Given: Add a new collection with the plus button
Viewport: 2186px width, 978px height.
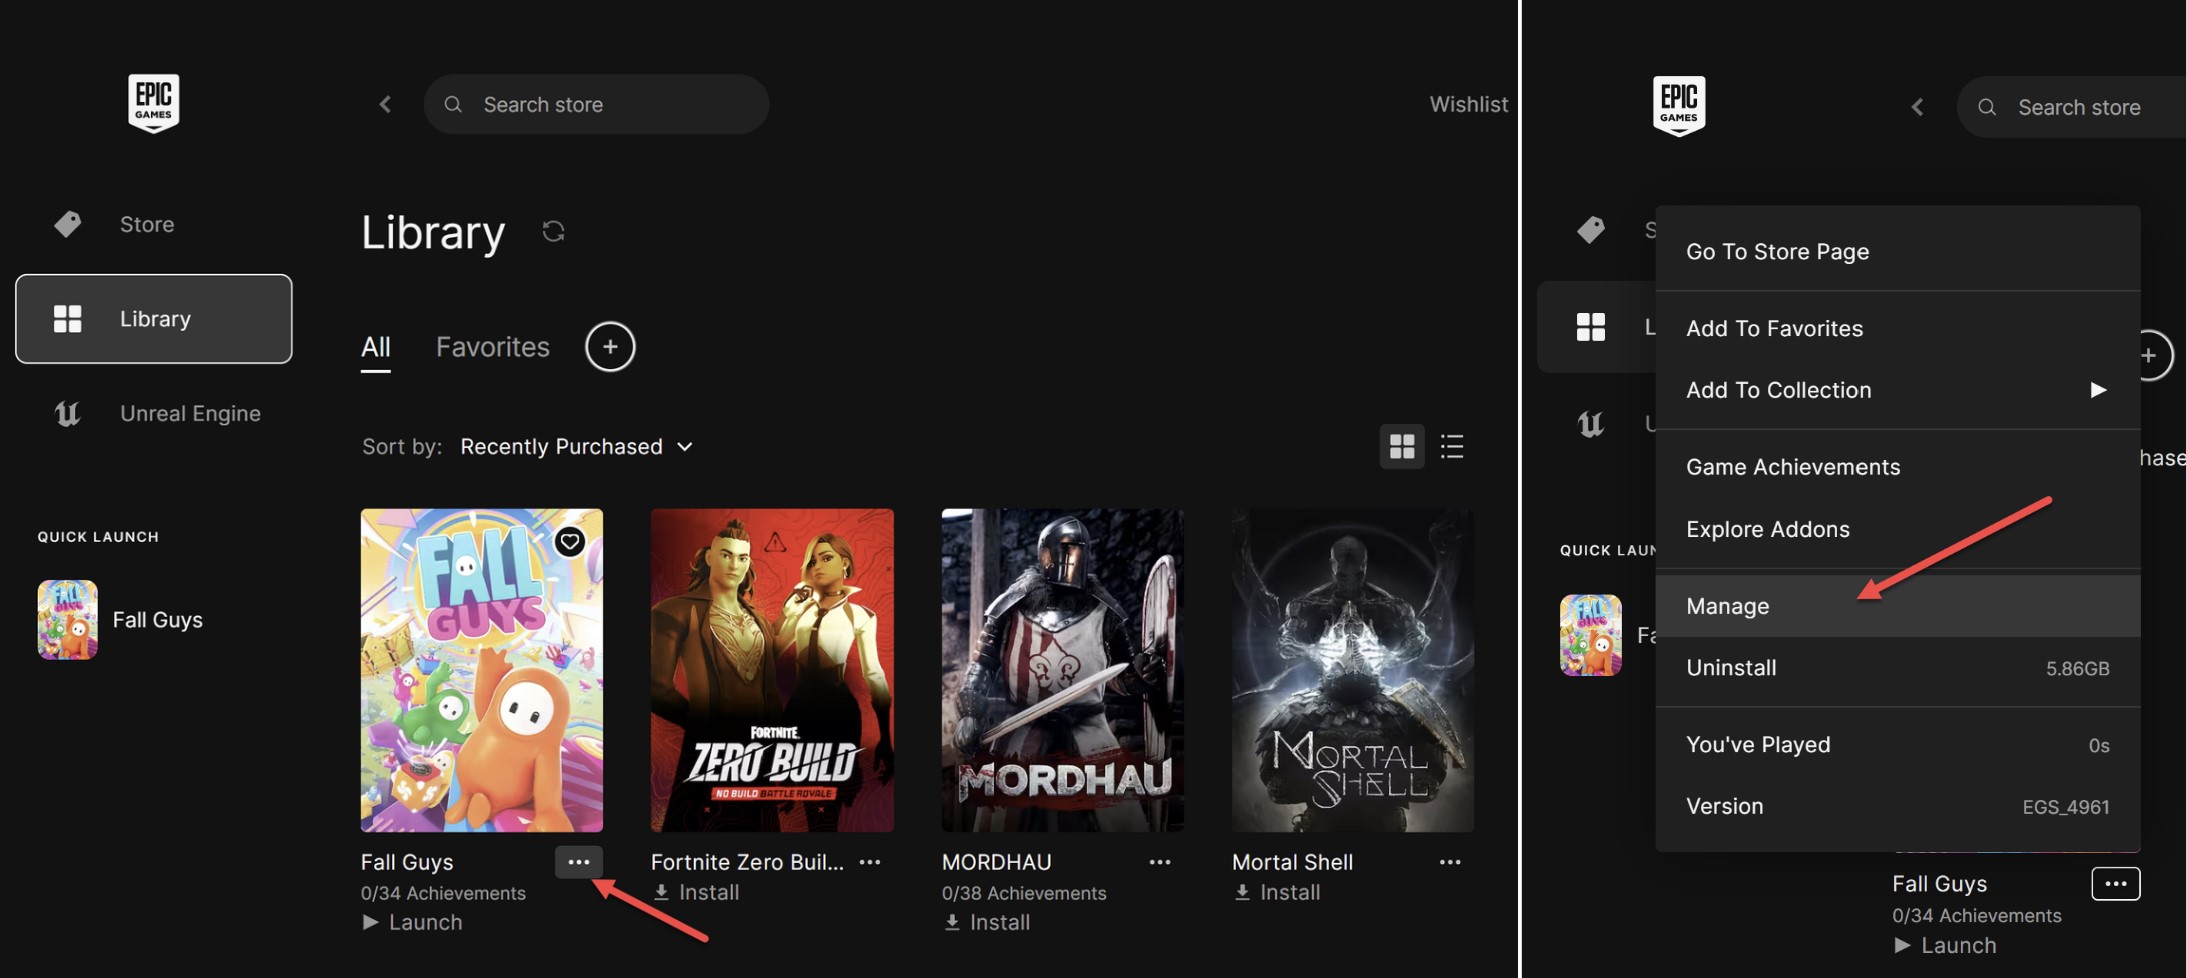Looking at the screenshot, I should point(610,347).
